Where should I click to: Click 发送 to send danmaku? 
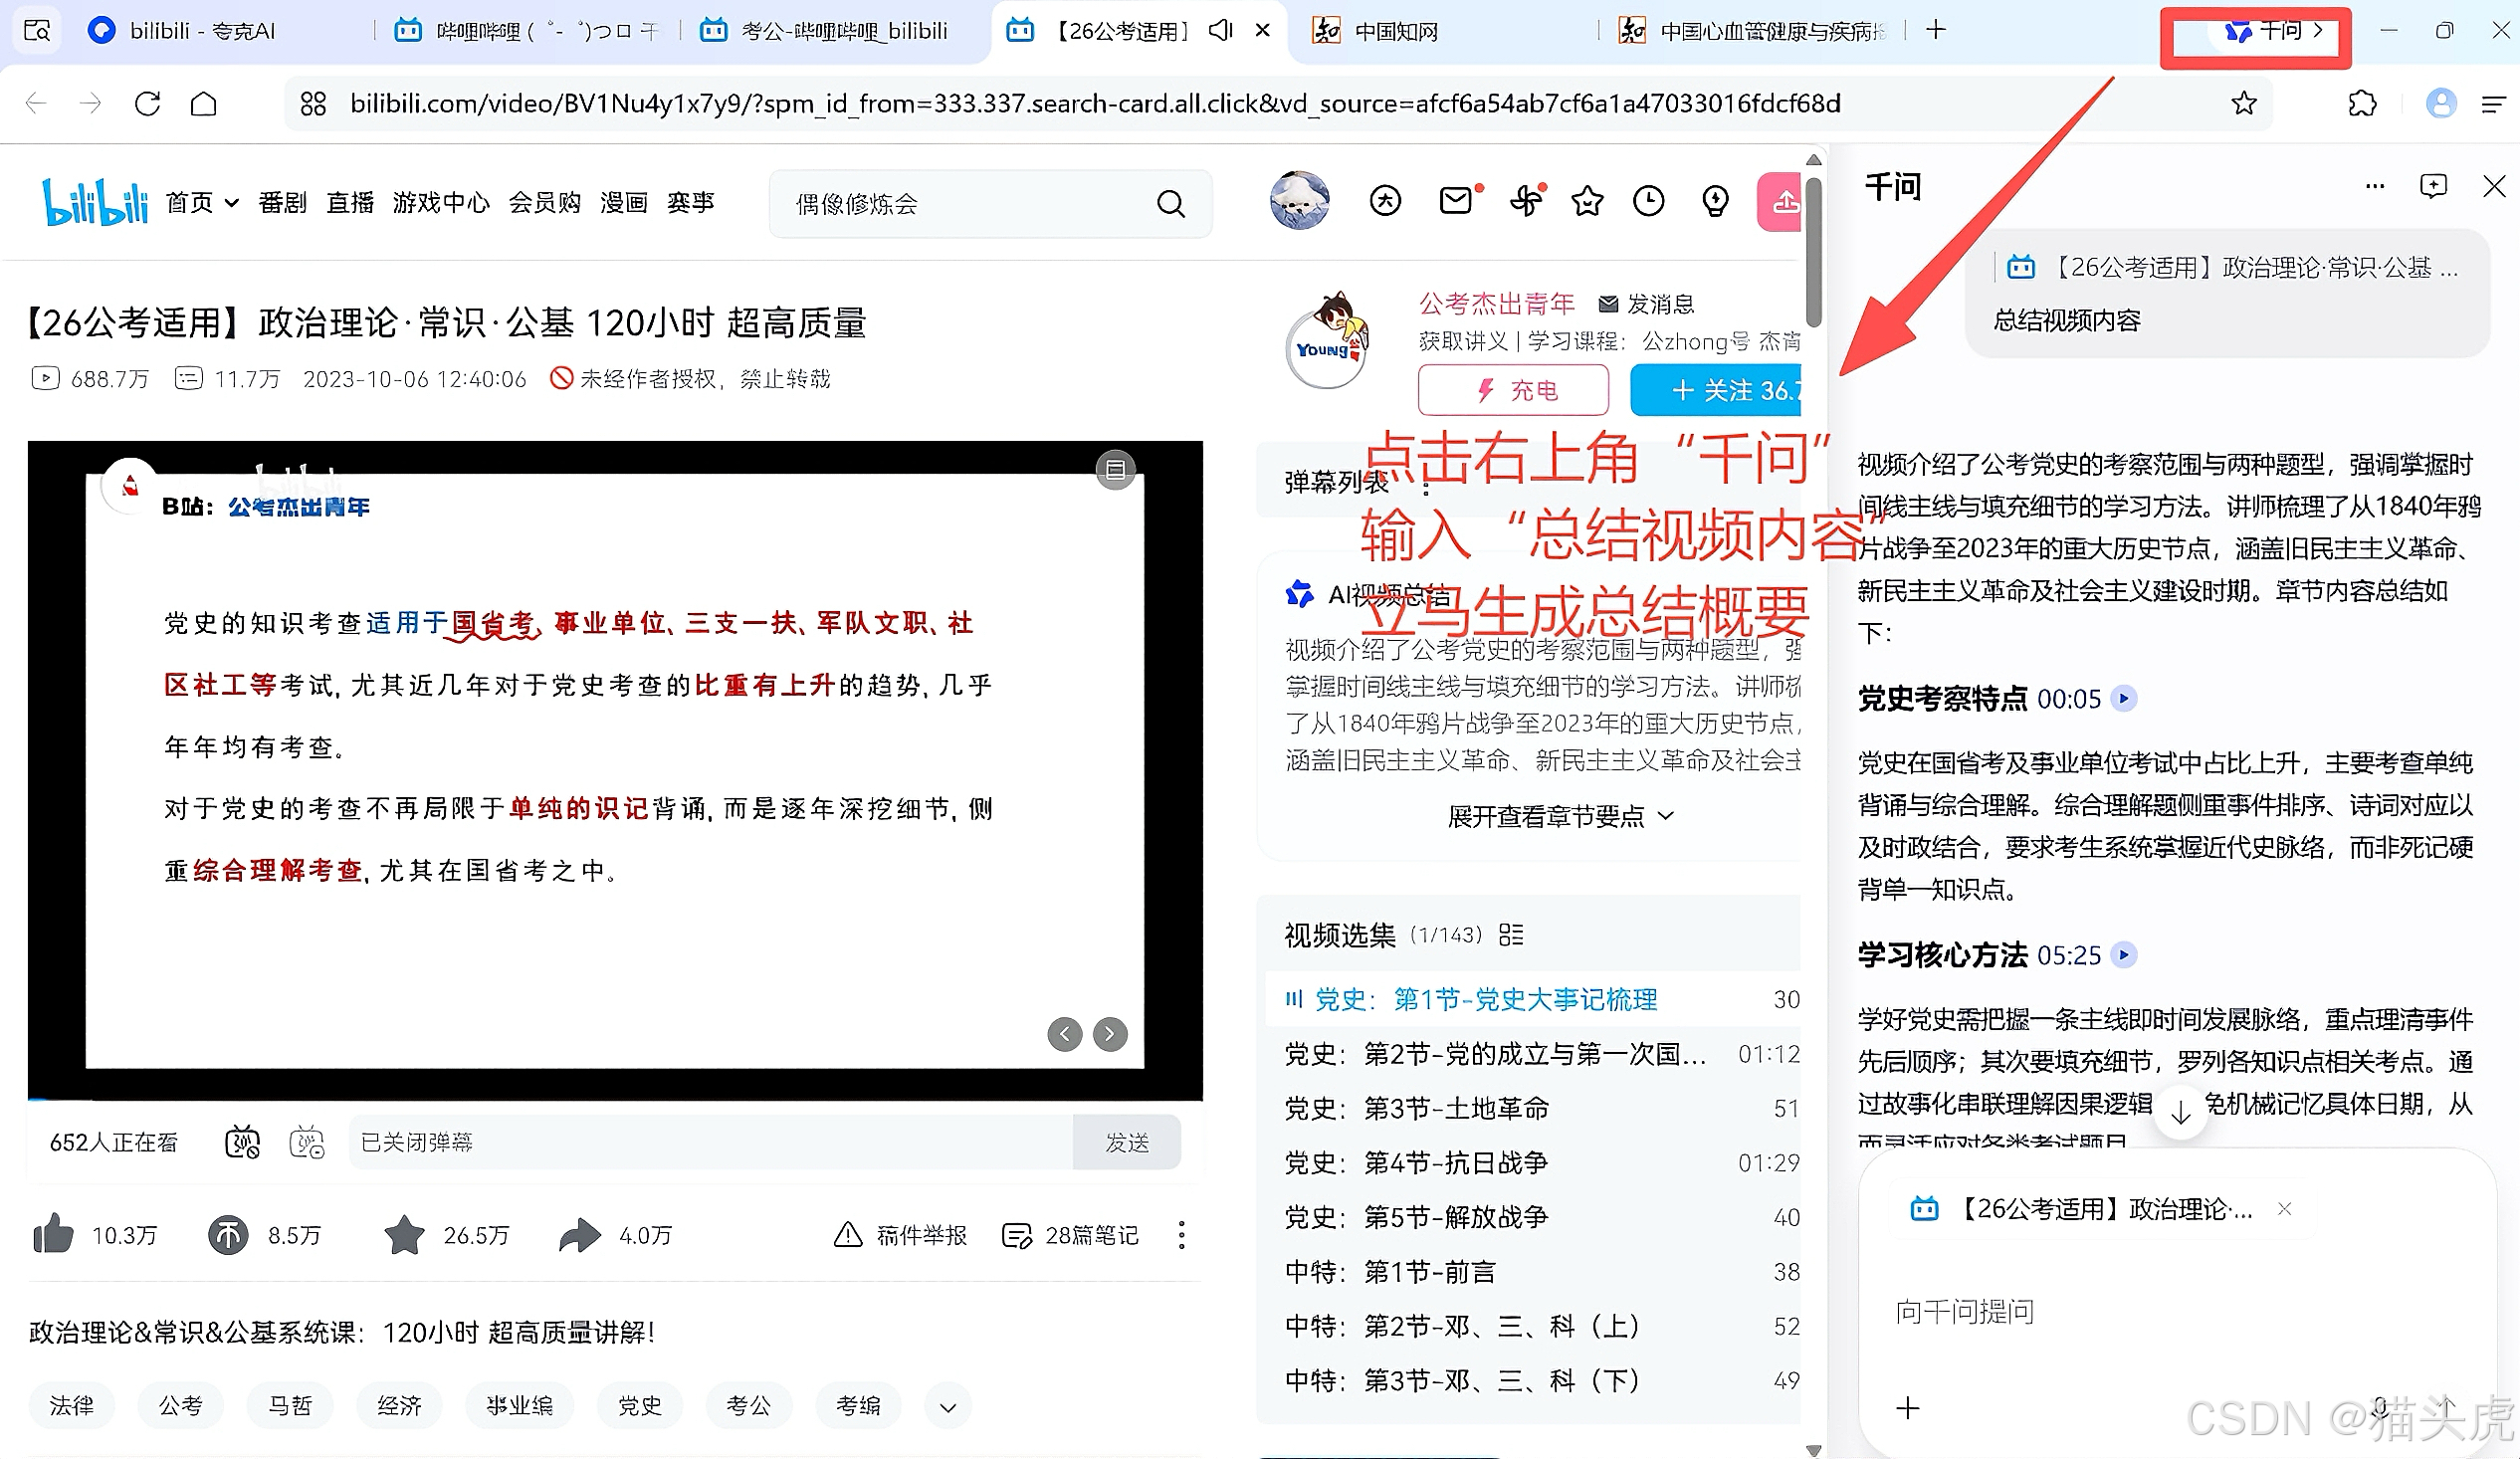point(1126,1141)
